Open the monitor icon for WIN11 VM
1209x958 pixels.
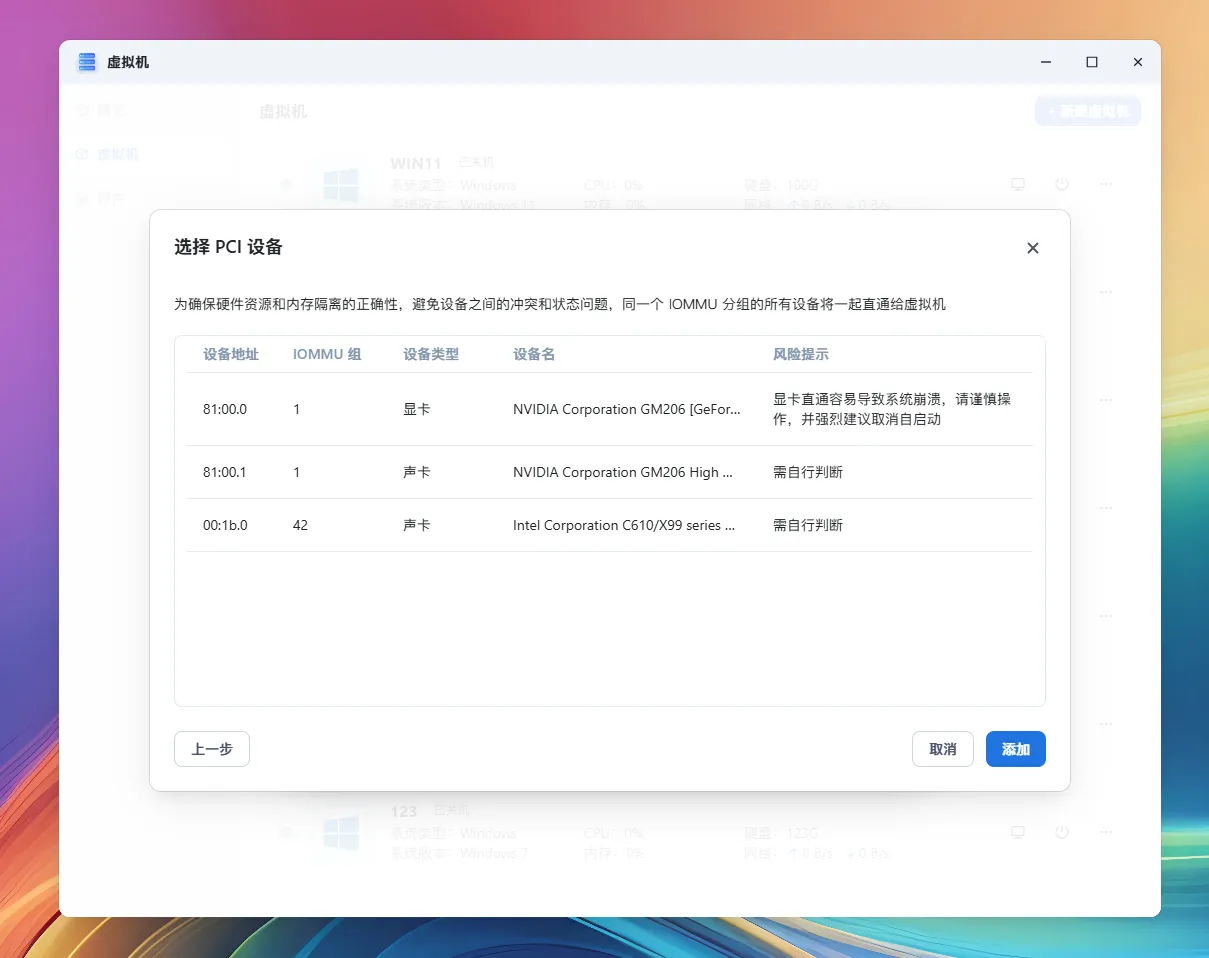coord(1018,184)
